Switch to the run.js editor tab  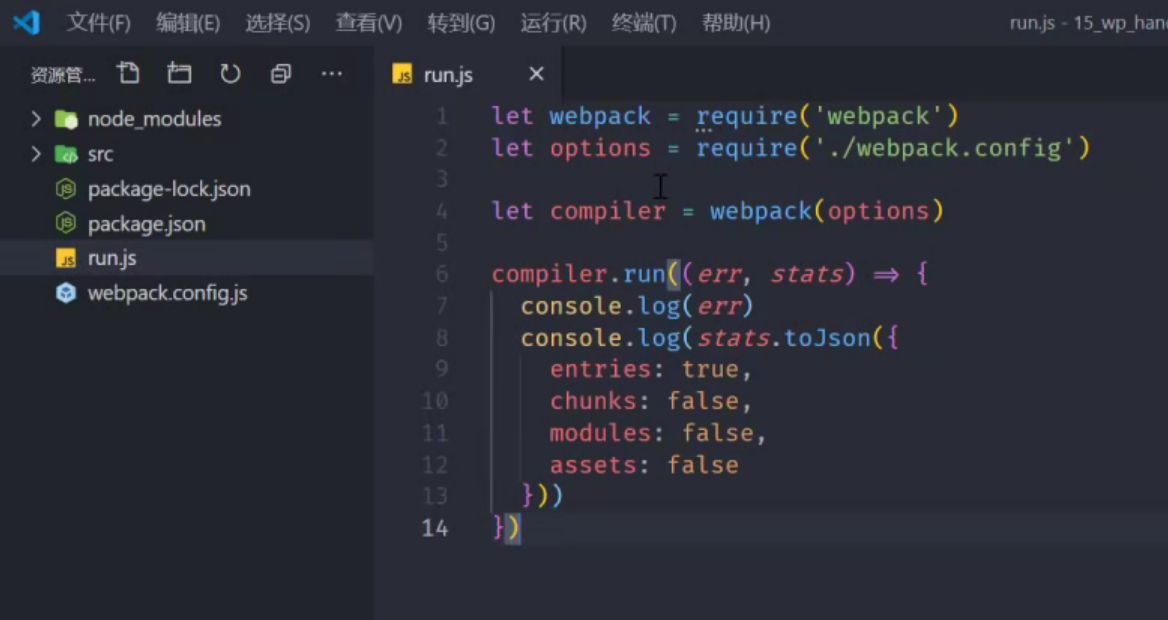448,75
